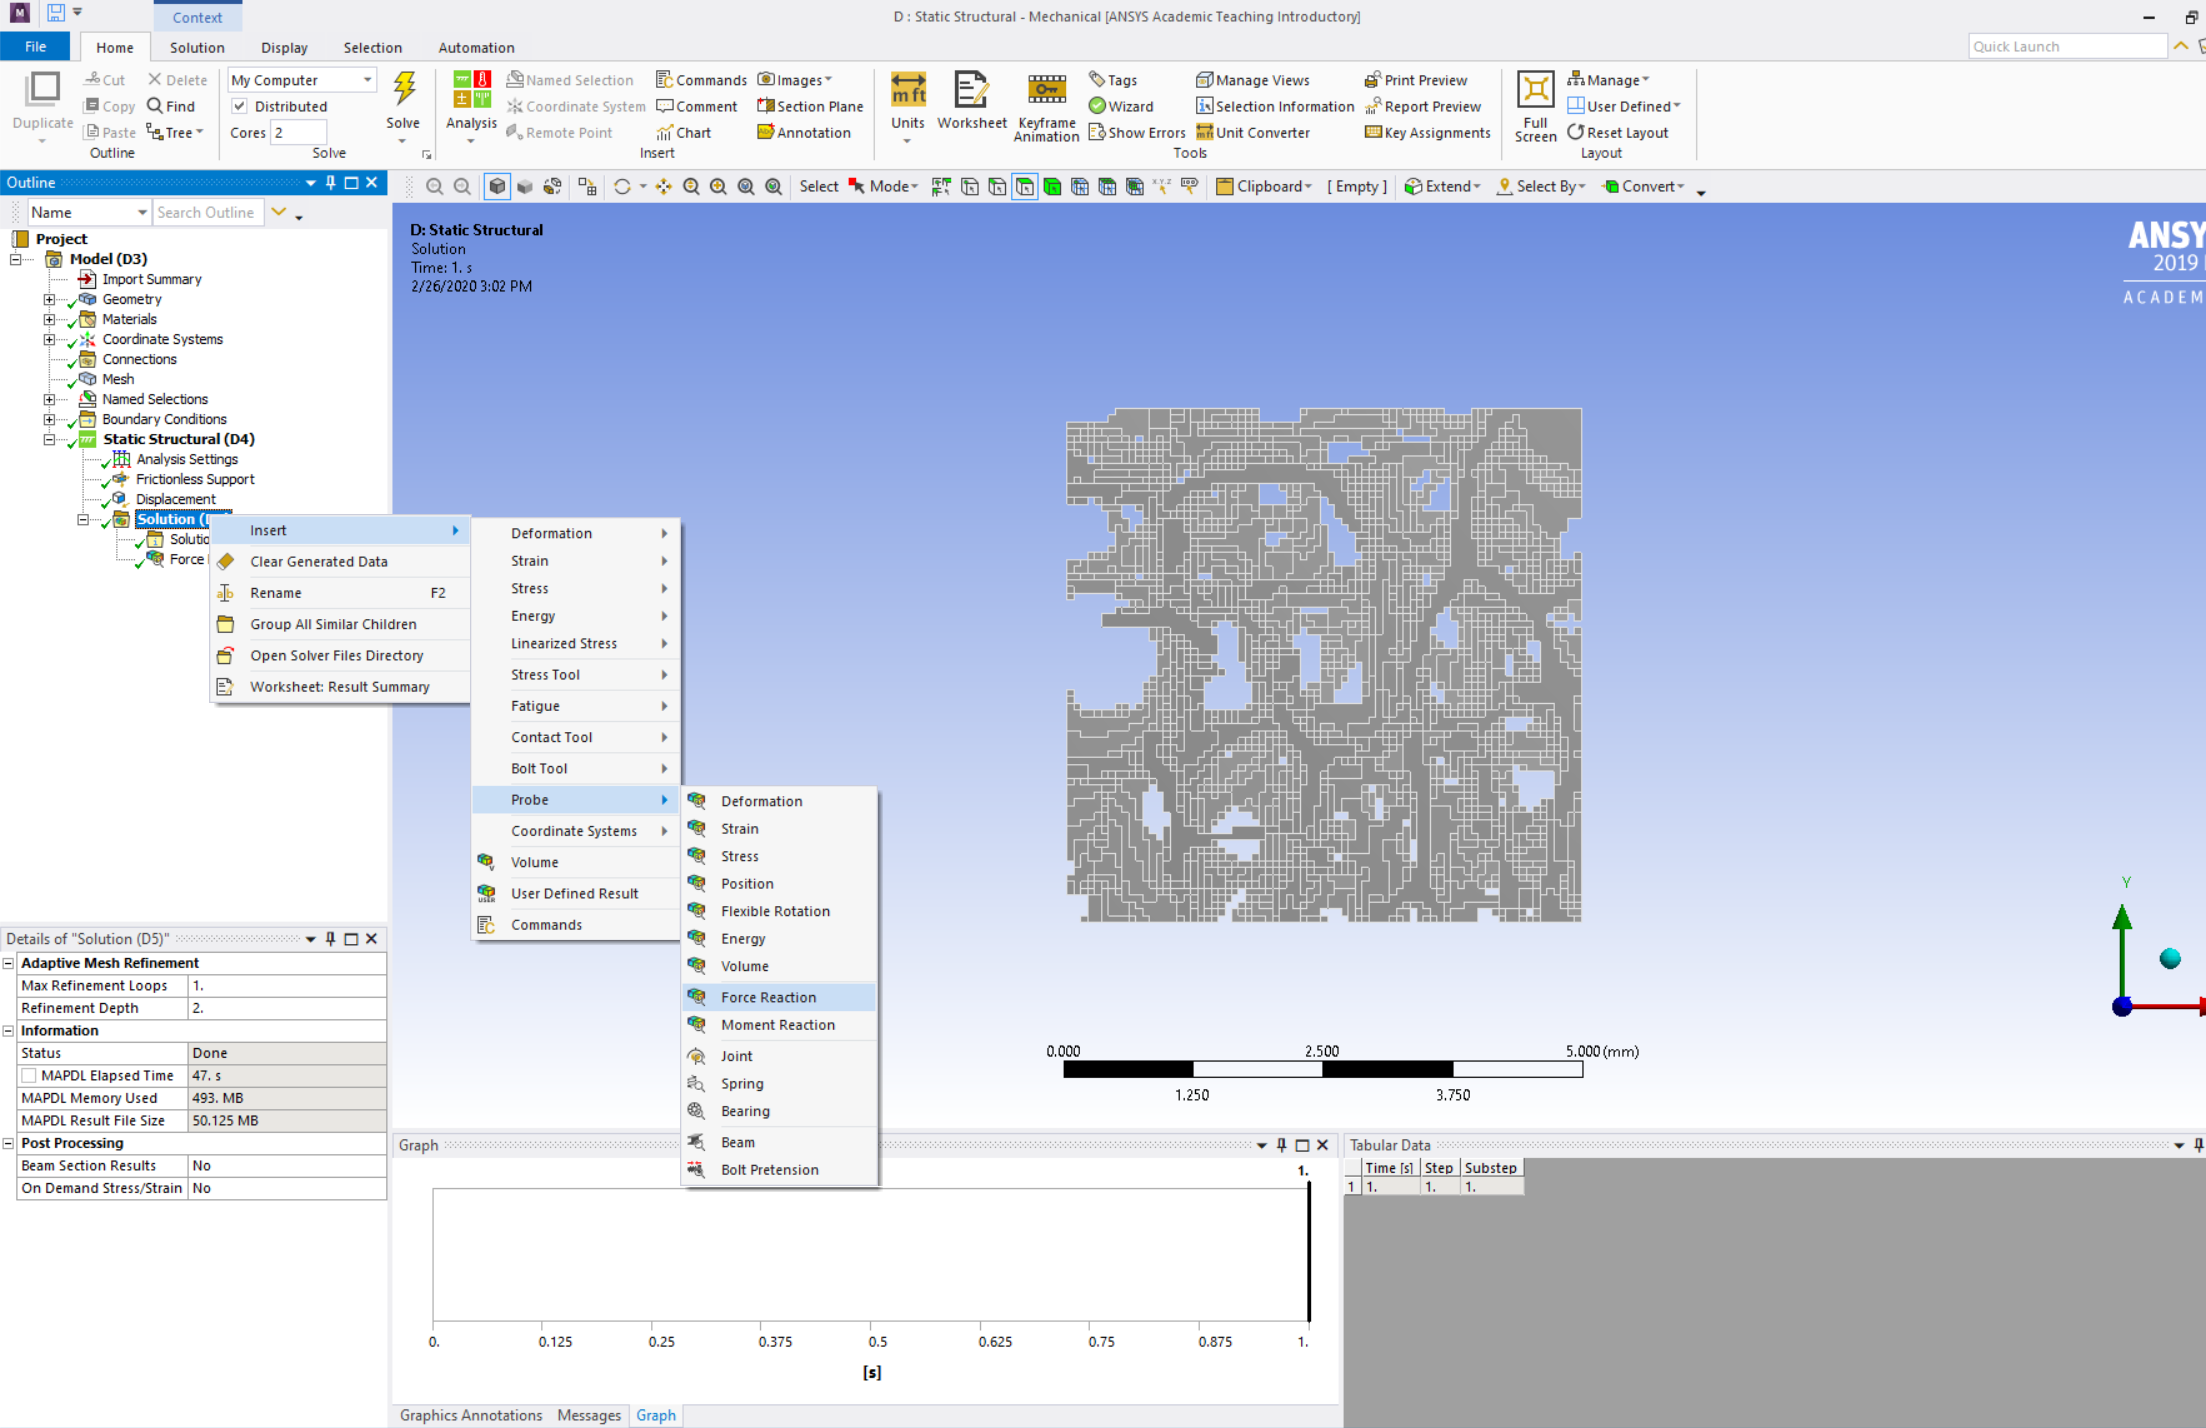Open the File menu
Screen dimensions: 2206x1428
35,47
